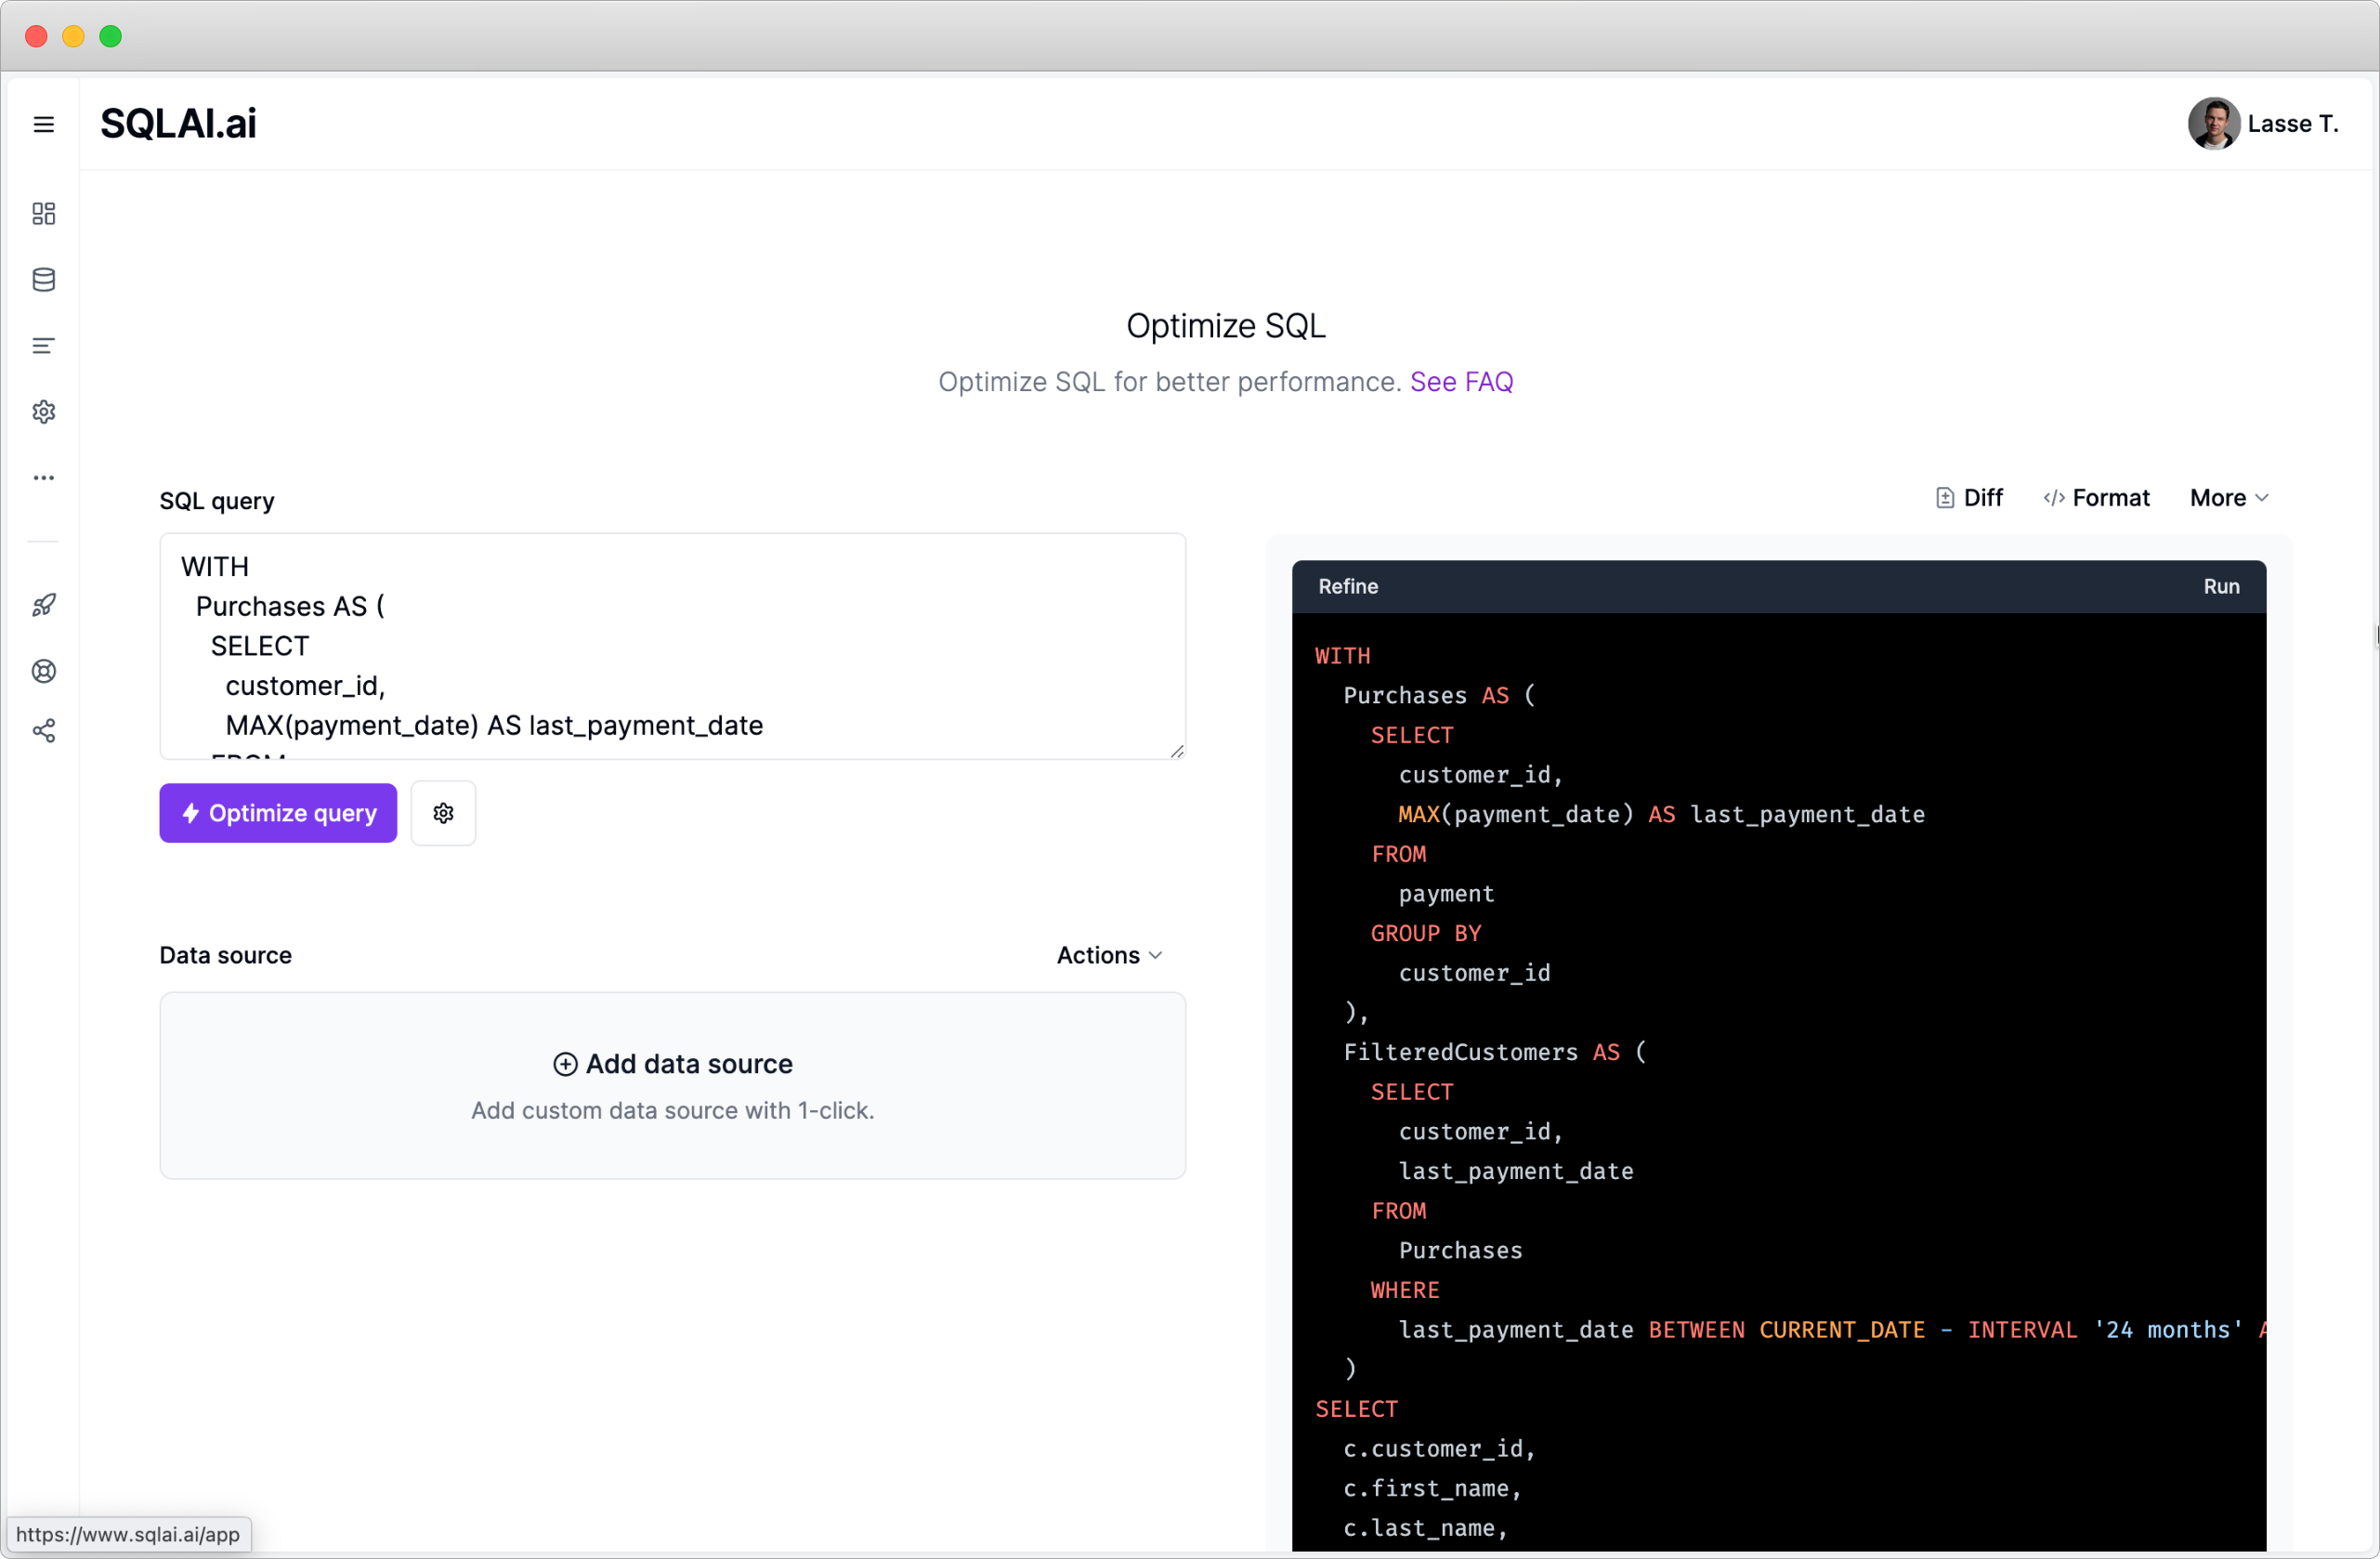Click the dashboard grid sidebar icon

pyautogui.click(x=43, y=213)
